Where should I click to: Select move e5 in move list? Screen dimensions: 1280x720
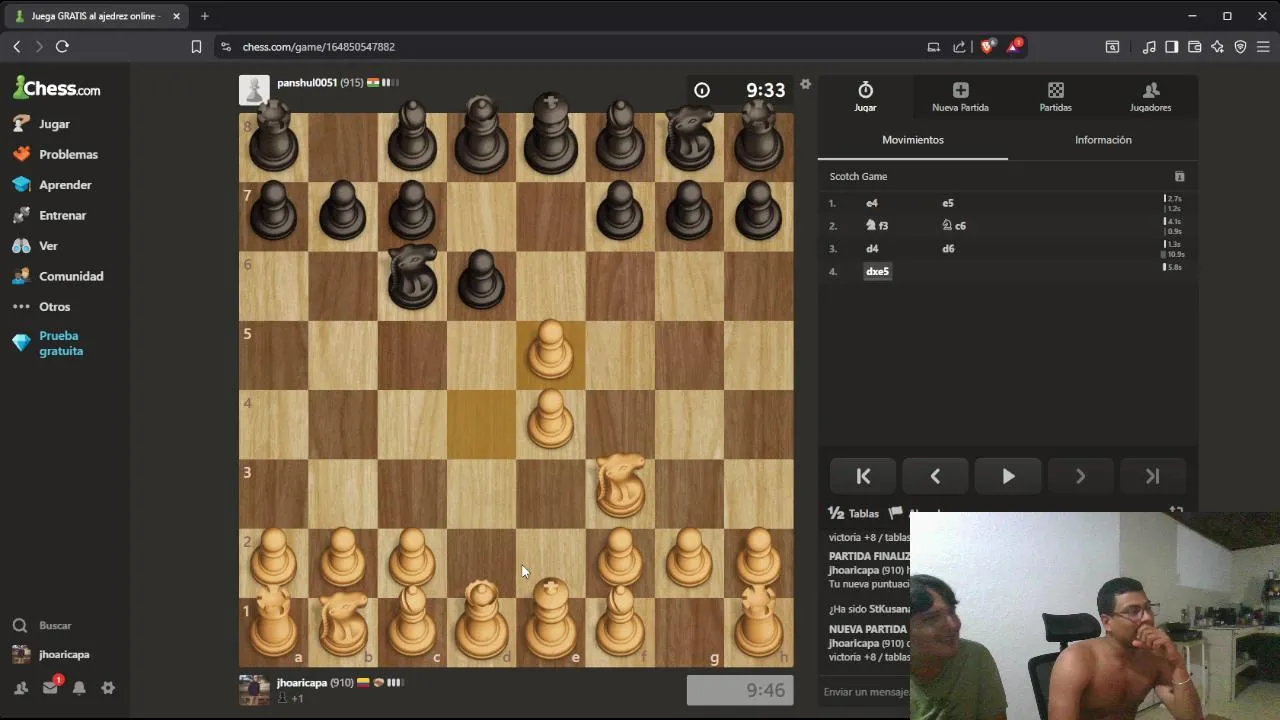click(948, 203)
